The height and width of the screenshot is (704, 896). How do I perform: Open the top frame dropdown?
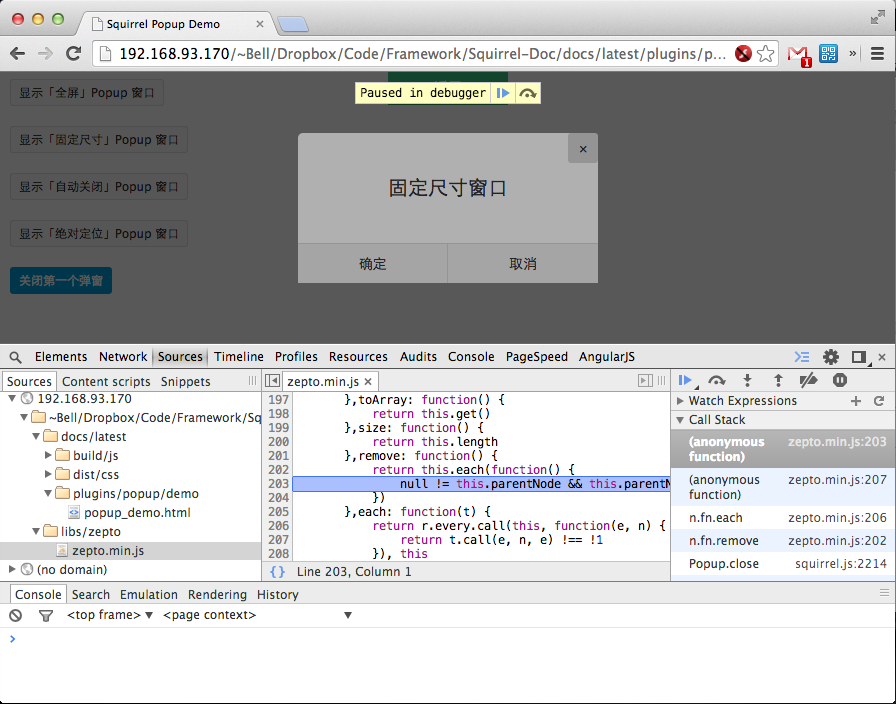point(110,615)
